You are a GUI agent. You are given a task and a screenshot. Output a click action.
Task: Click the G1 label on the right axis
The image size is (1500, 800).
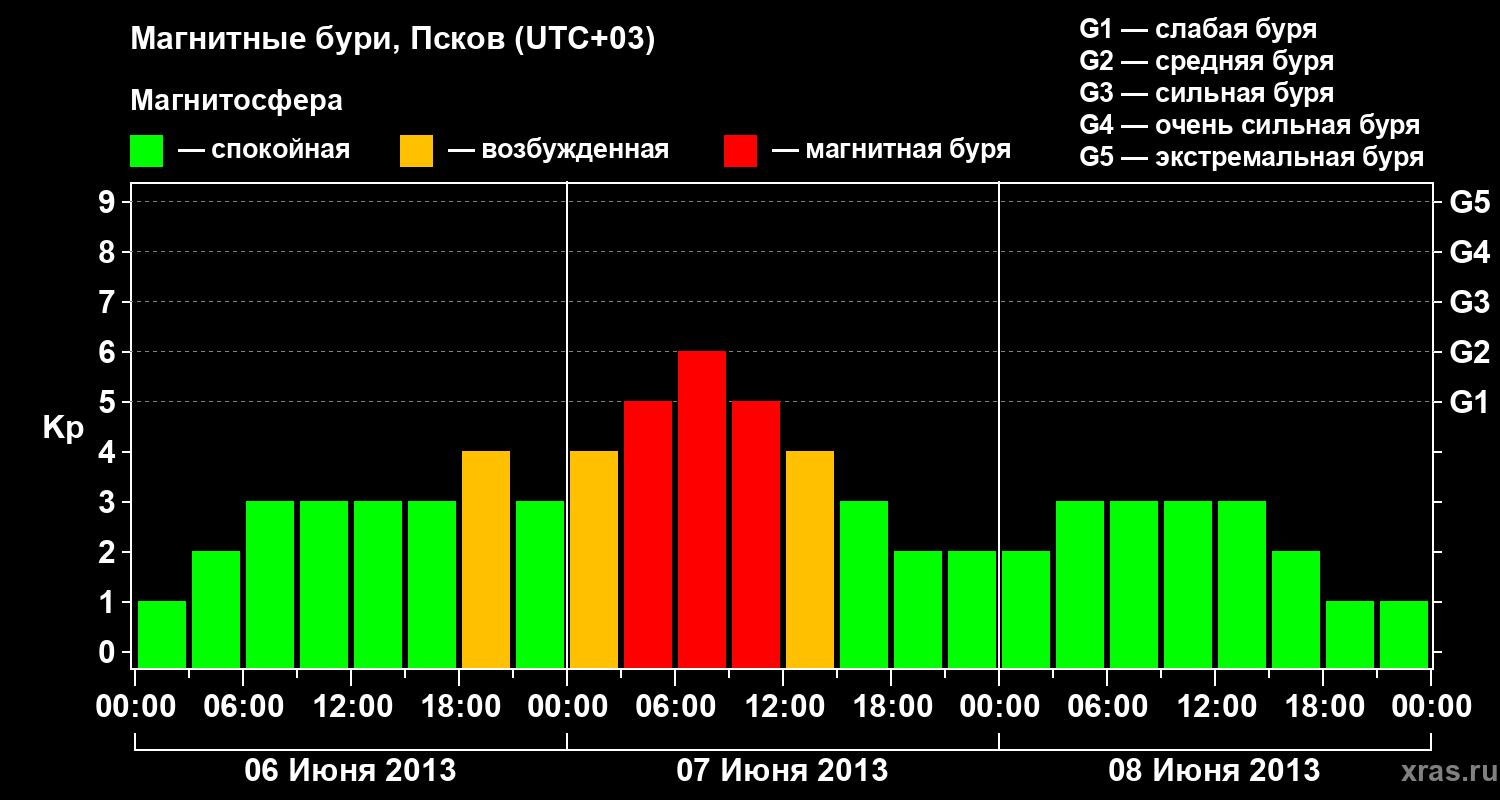[x=1469, y=402]
